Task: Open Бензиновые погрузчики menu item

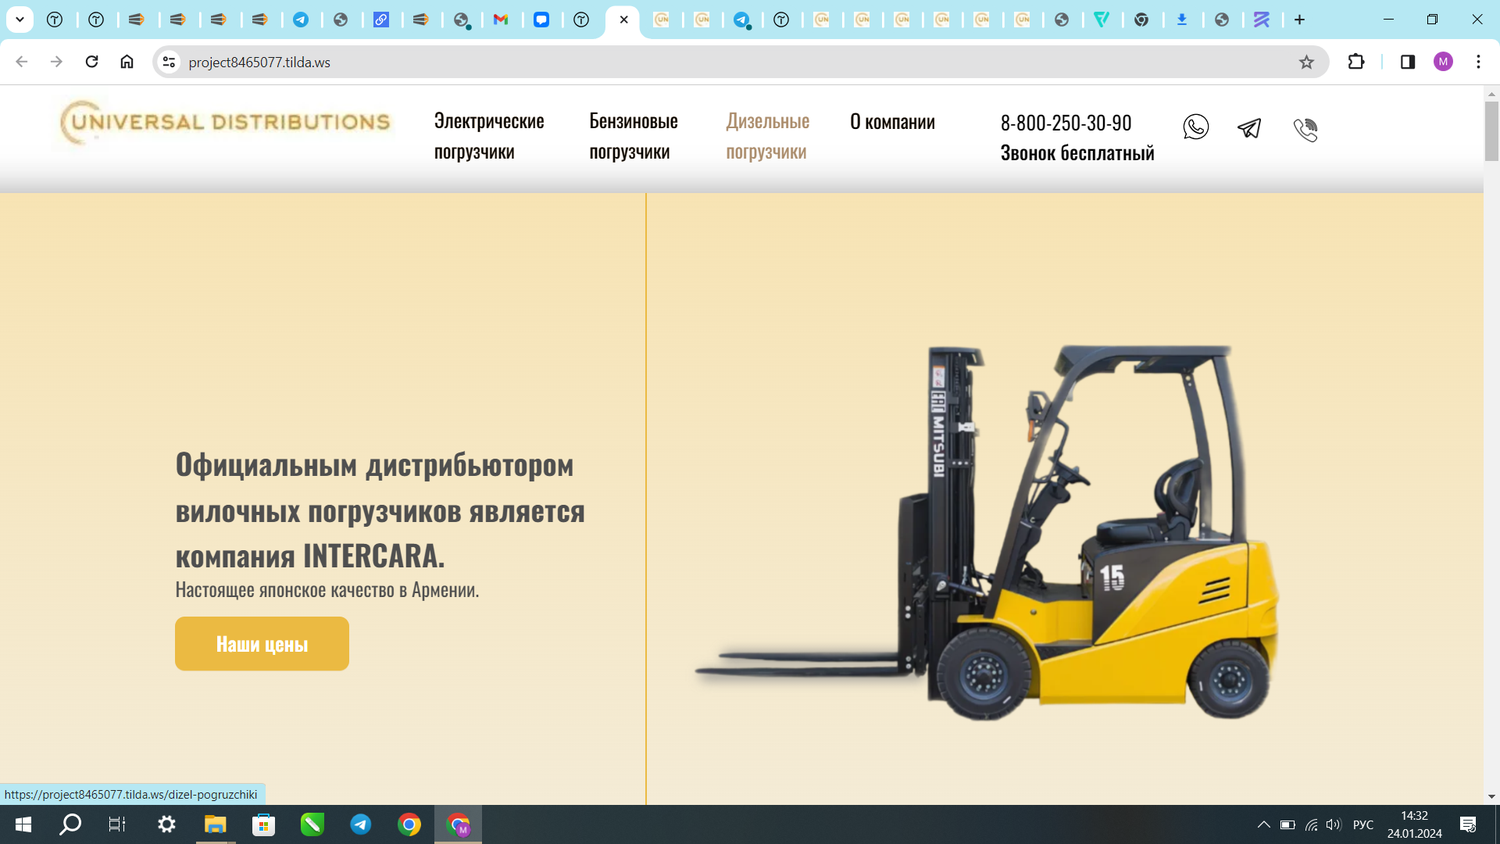Action: click(x=633, y=136)
